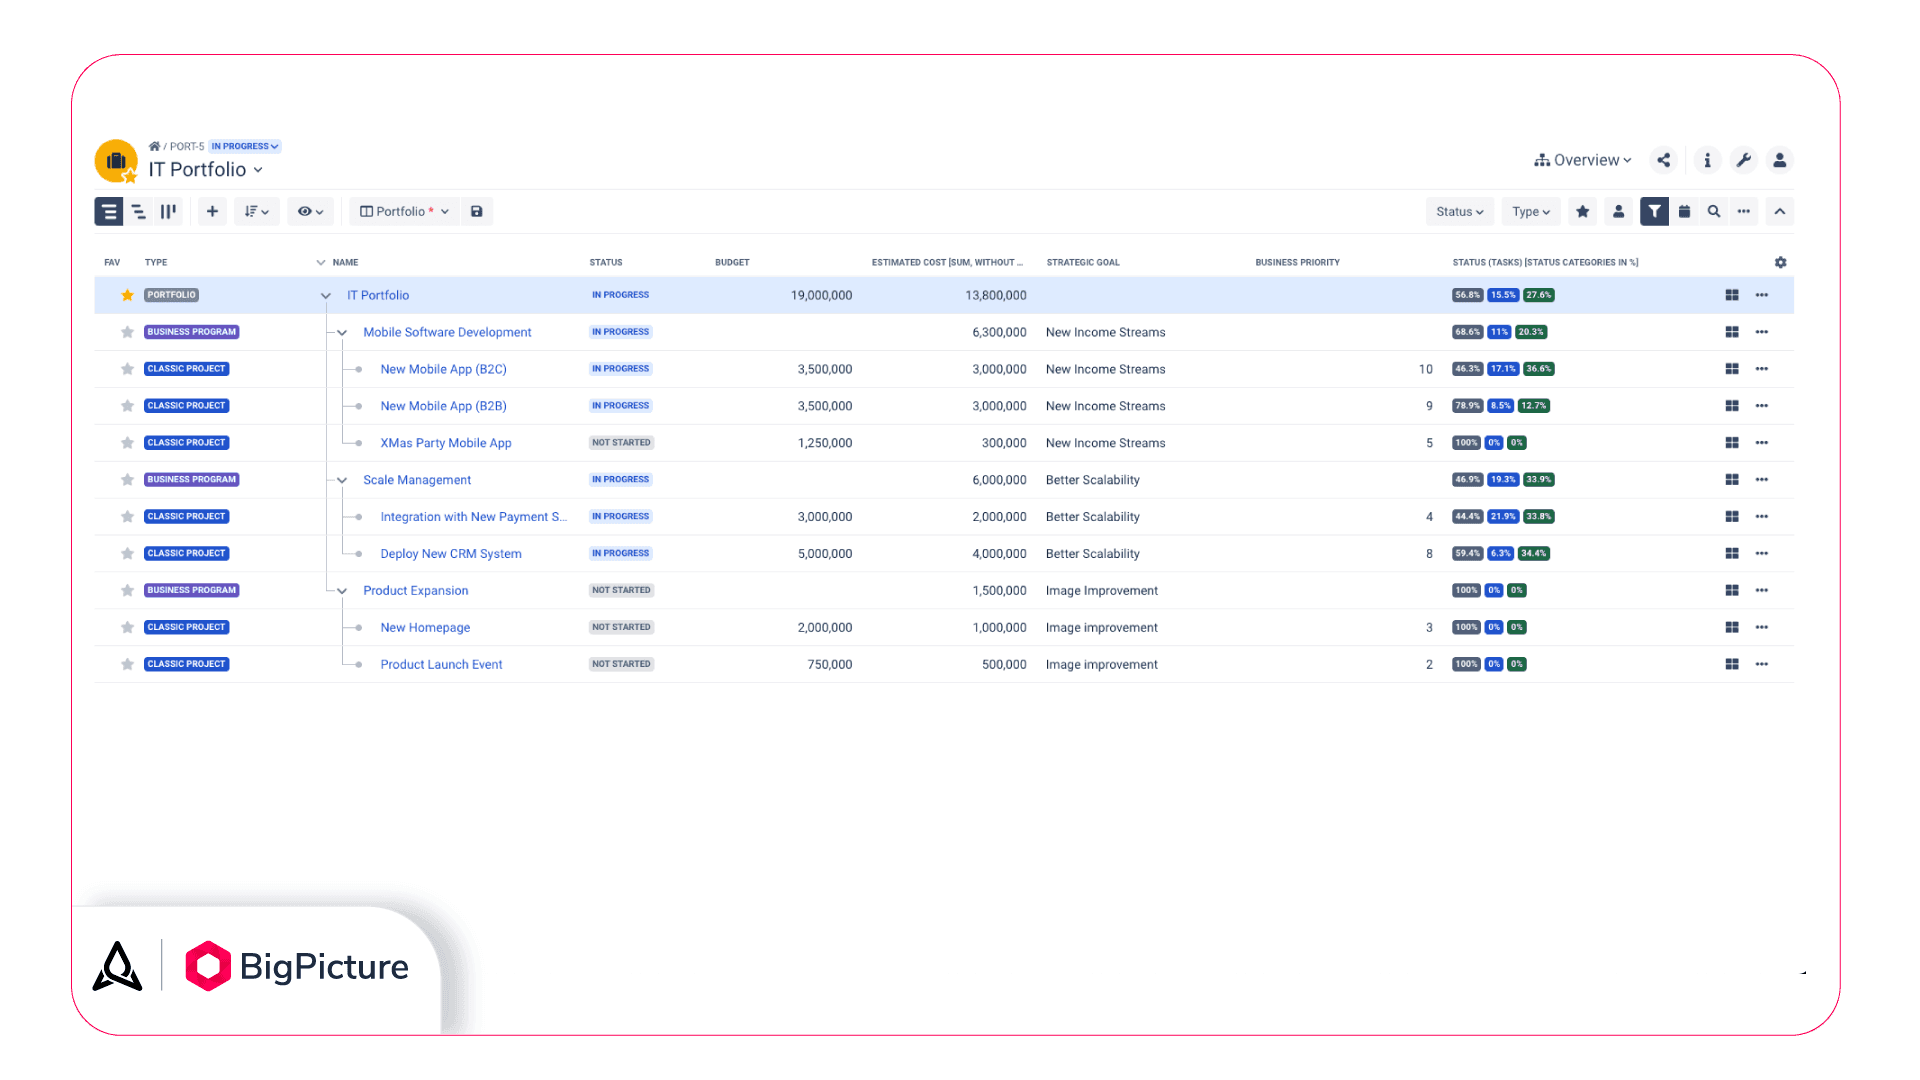
Task: Open the share icon in header
Action: (1664, 160)
